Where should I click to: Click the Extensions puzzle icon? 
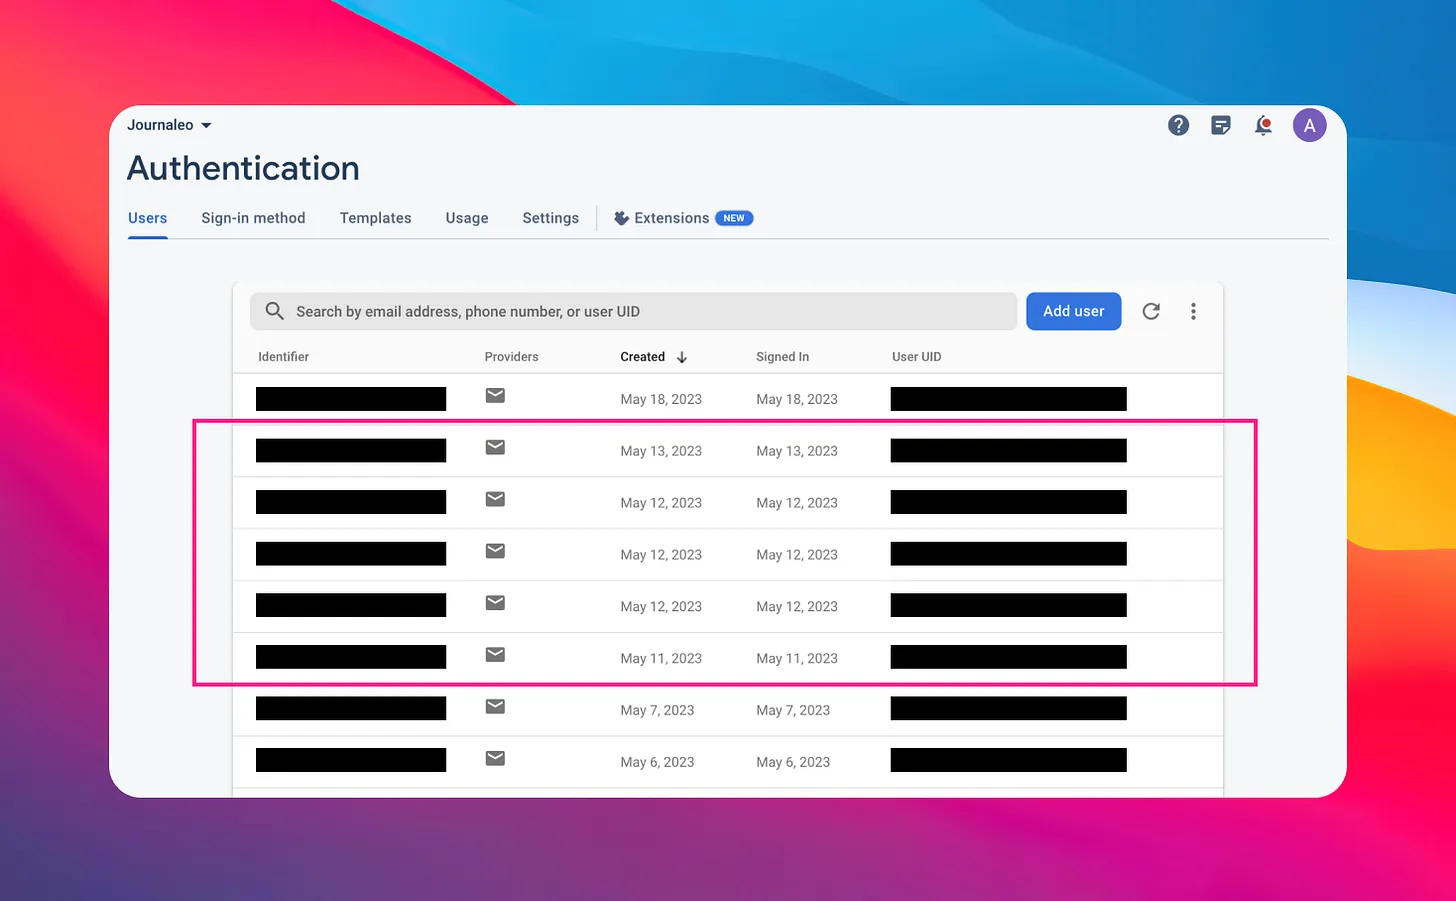click(621, 218)
